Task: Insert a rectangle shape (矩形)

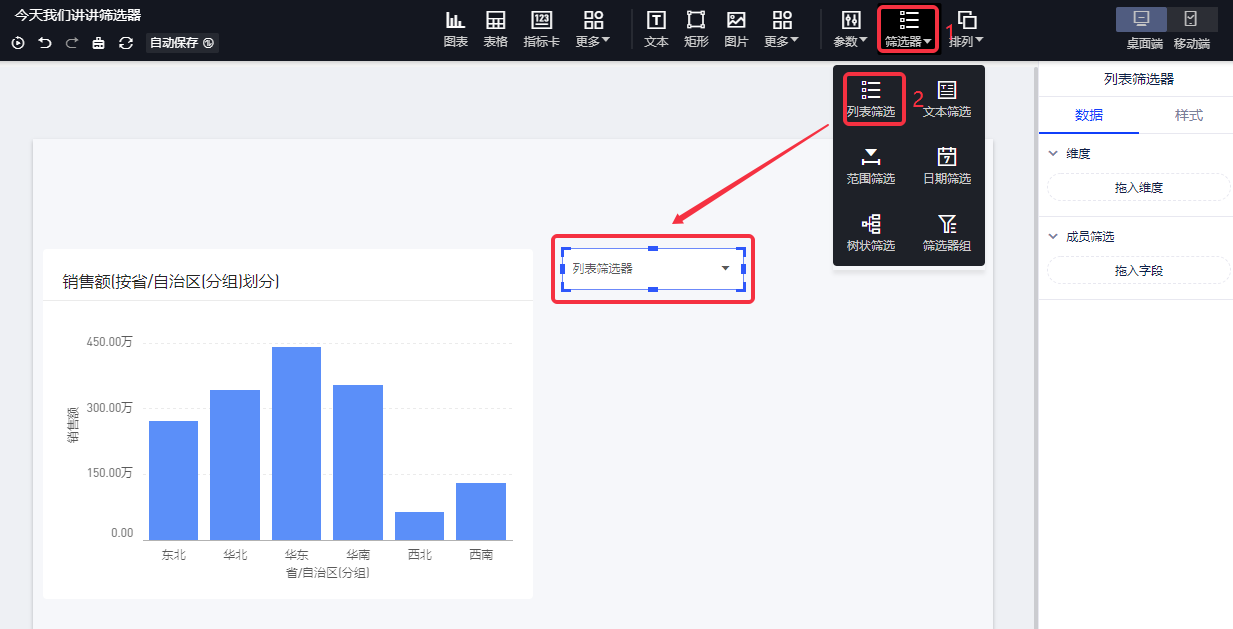Action: tap(696, 29)
